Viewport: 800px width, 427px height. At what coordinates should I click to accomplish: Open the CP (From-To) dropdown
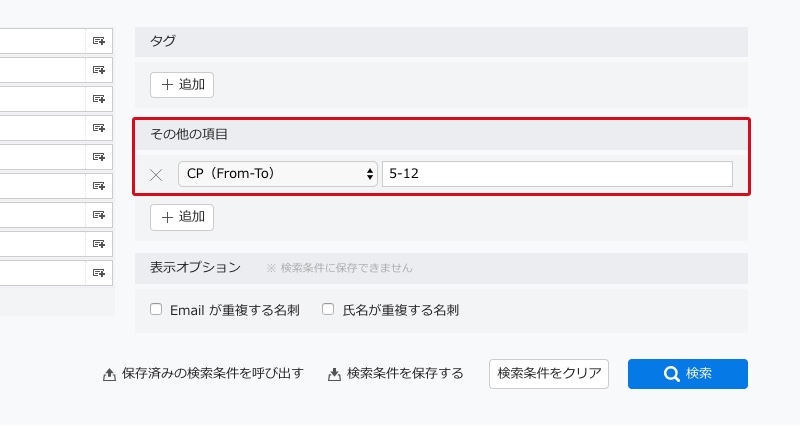click(278, 174)
